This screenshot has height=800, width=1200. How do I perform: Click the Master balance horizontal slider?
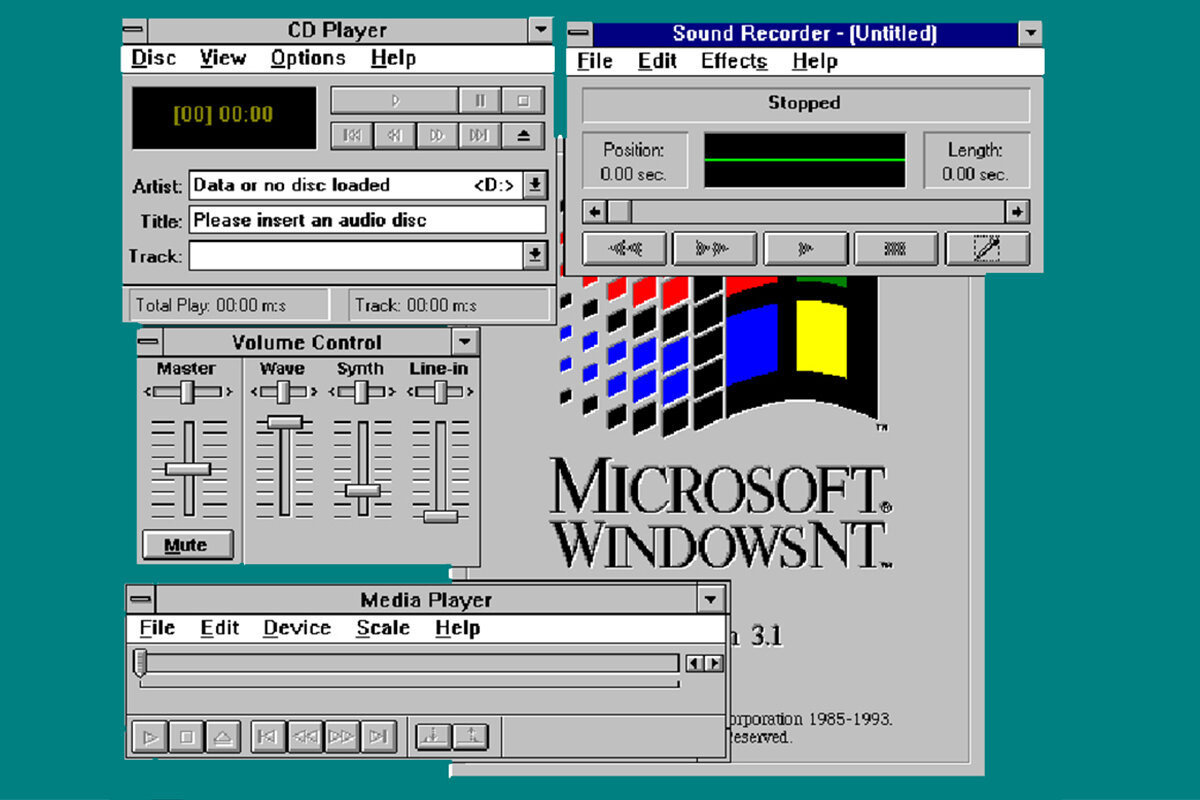point(188,392)
